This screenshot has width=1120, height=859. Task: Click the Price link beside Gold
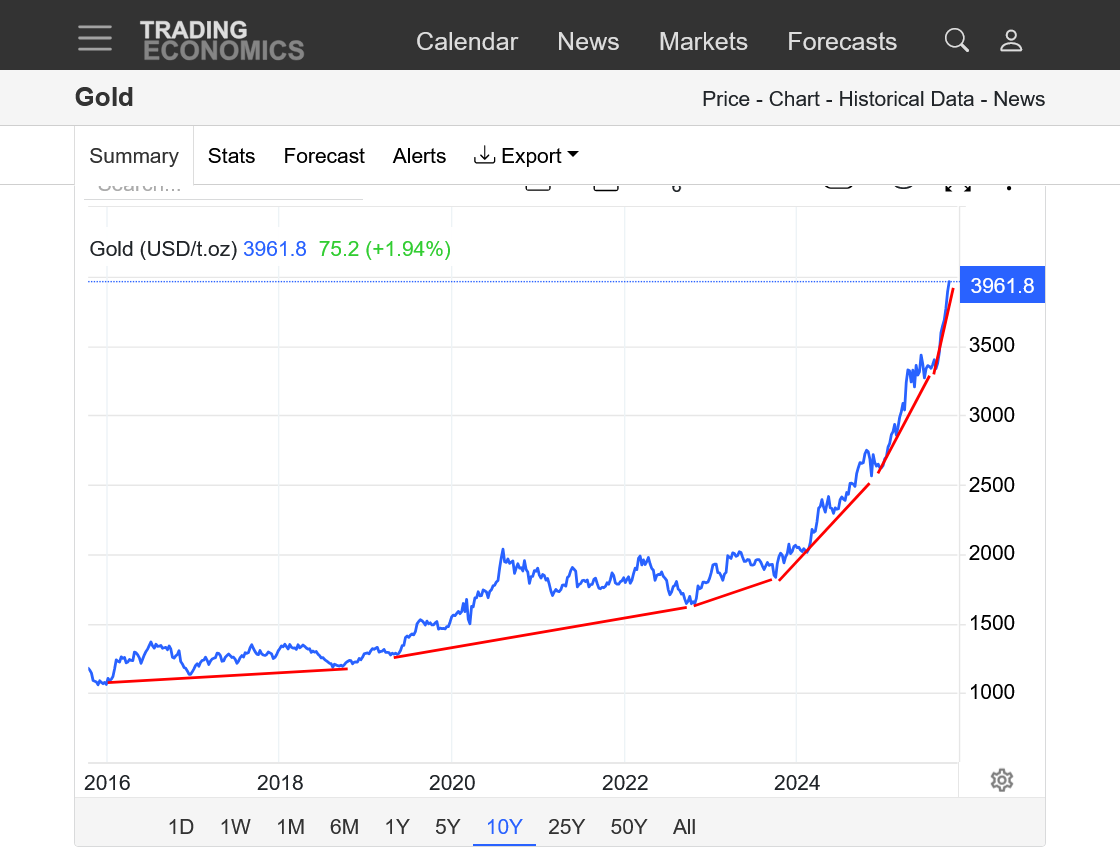pos(725,99)
